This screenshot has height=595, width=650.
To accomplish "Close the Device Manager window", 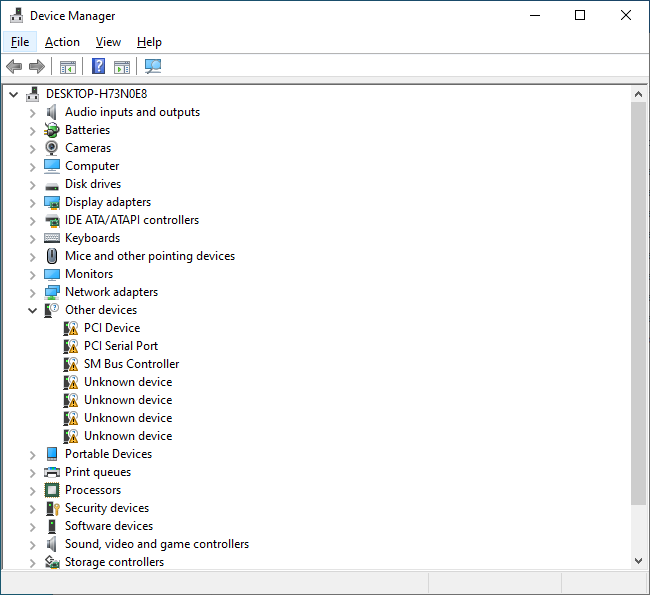I will tap(626, 16).
